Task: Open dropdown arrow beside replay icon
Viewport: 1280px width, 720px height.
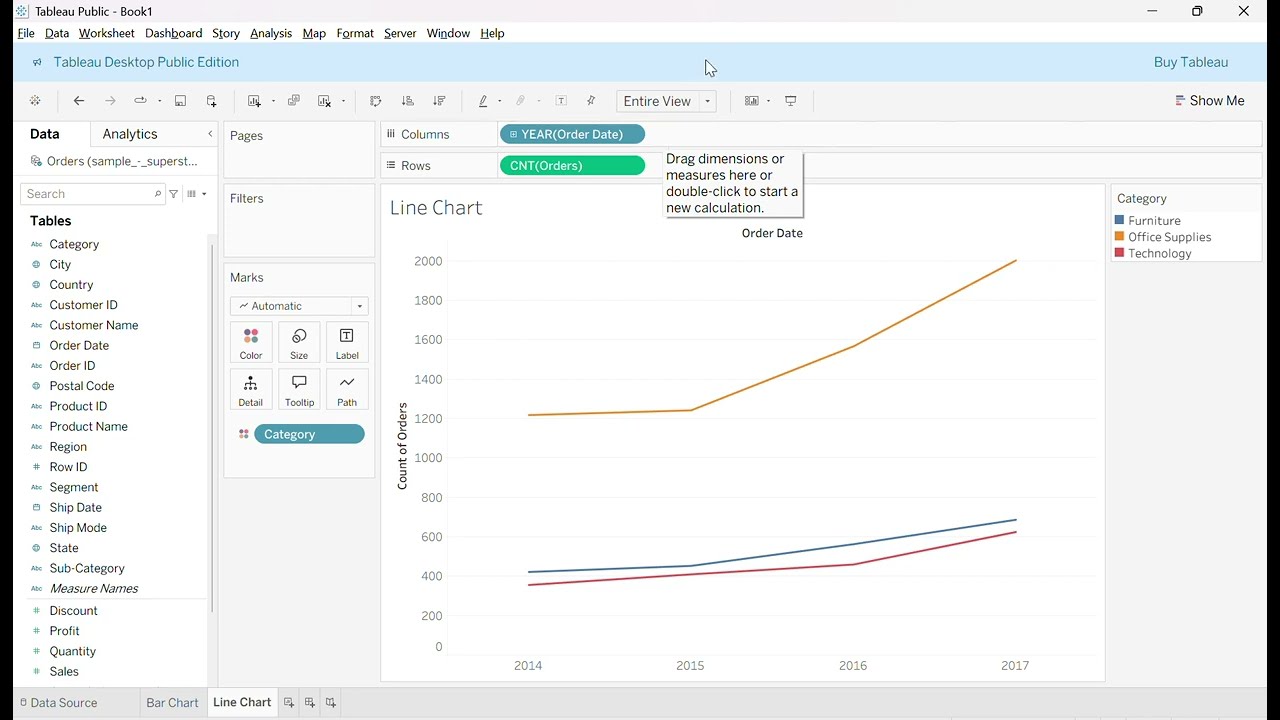Action: point(160,101)
